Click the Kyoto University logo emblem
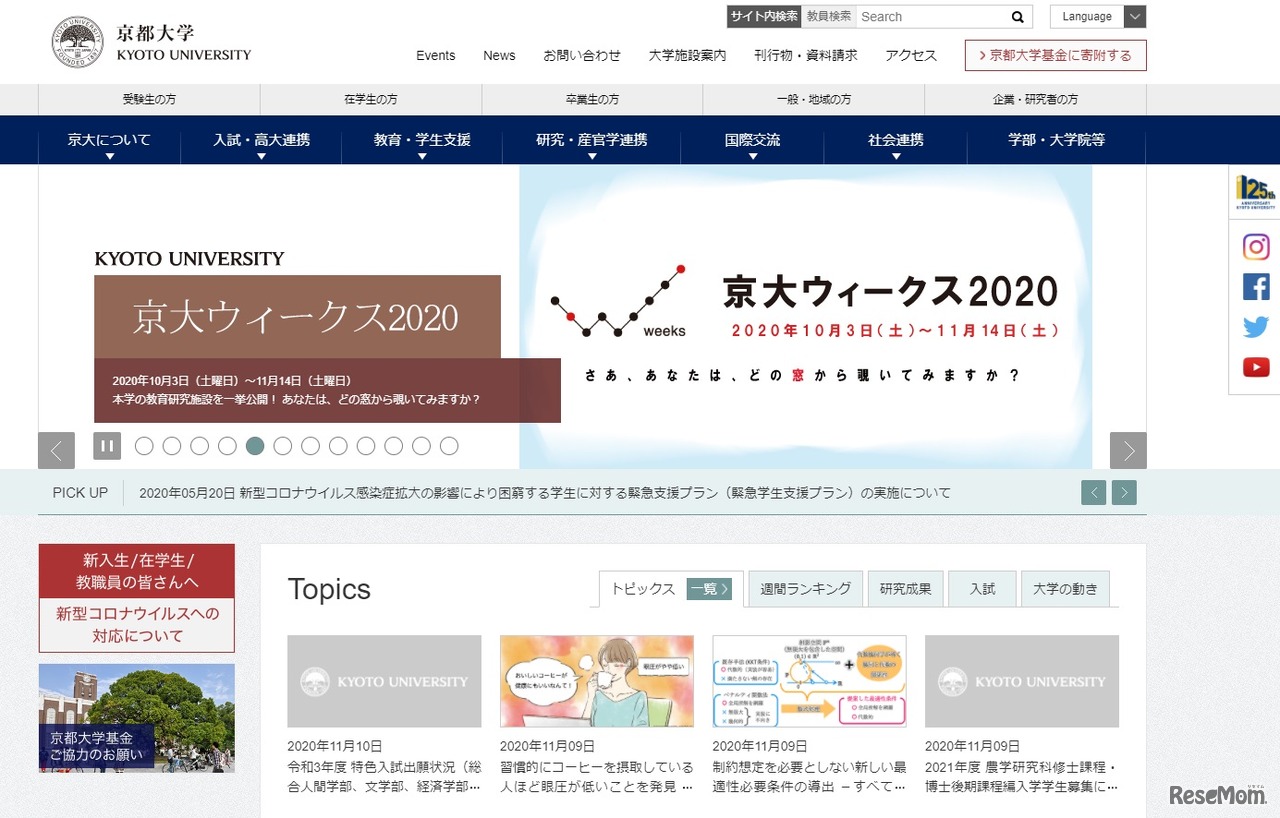This screenshot has width=1280, height=818. pos(77,42)
